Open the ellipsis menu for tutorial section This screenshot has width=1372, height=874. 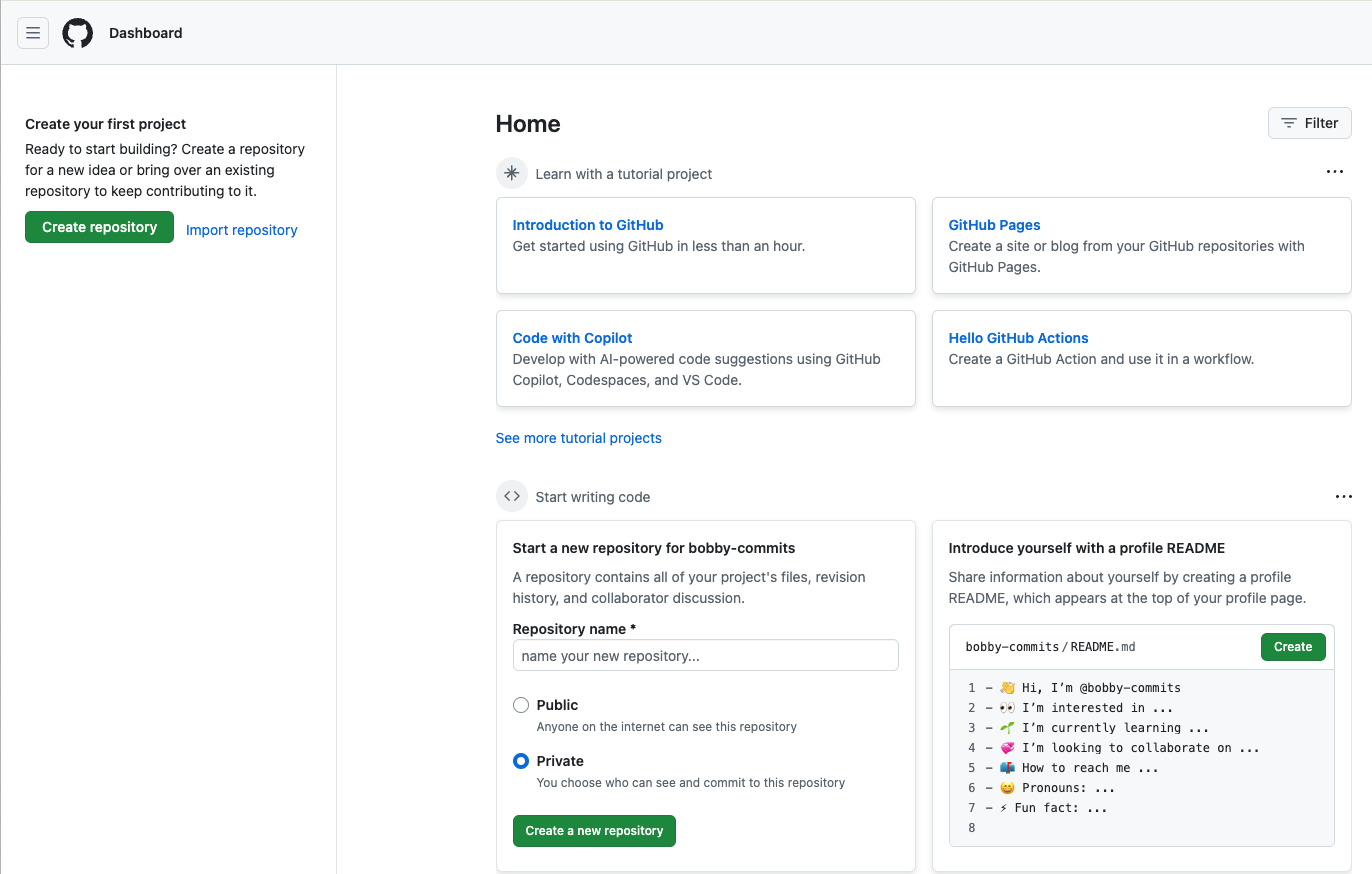[1335, 171]
